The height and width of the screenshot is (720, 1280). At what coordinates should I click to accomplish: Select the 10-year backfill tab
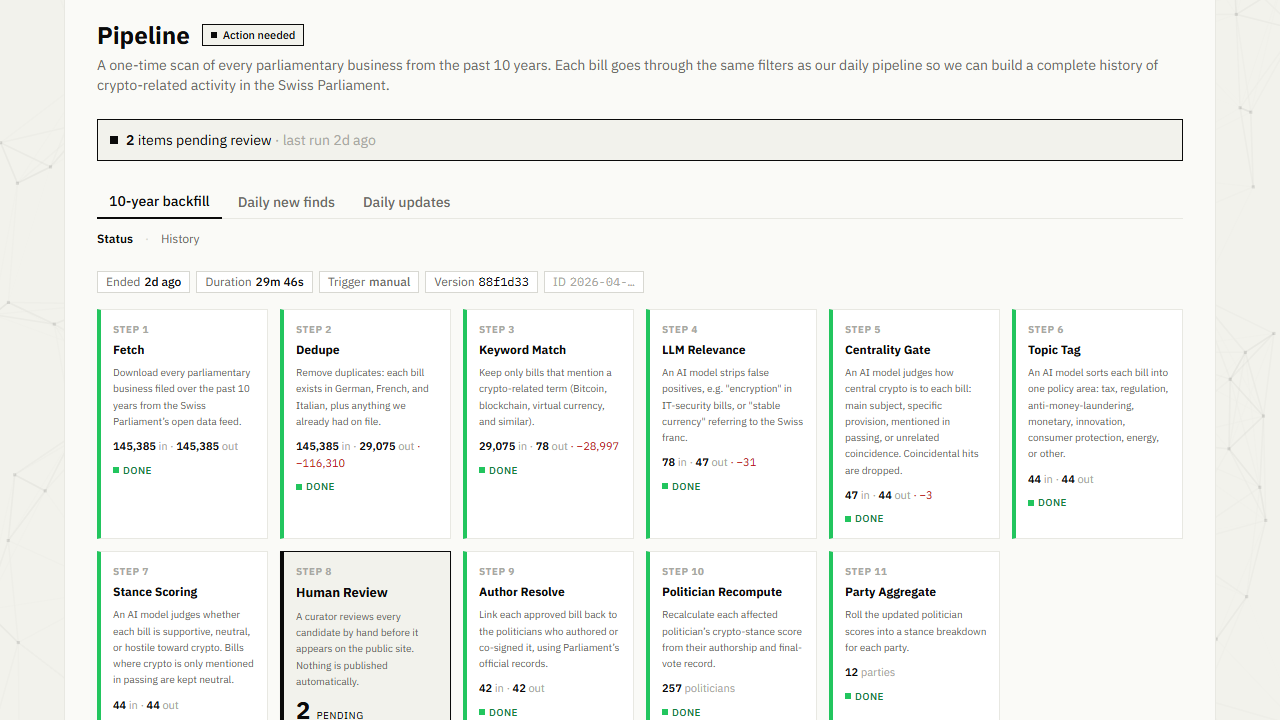(x=159, y=201)
